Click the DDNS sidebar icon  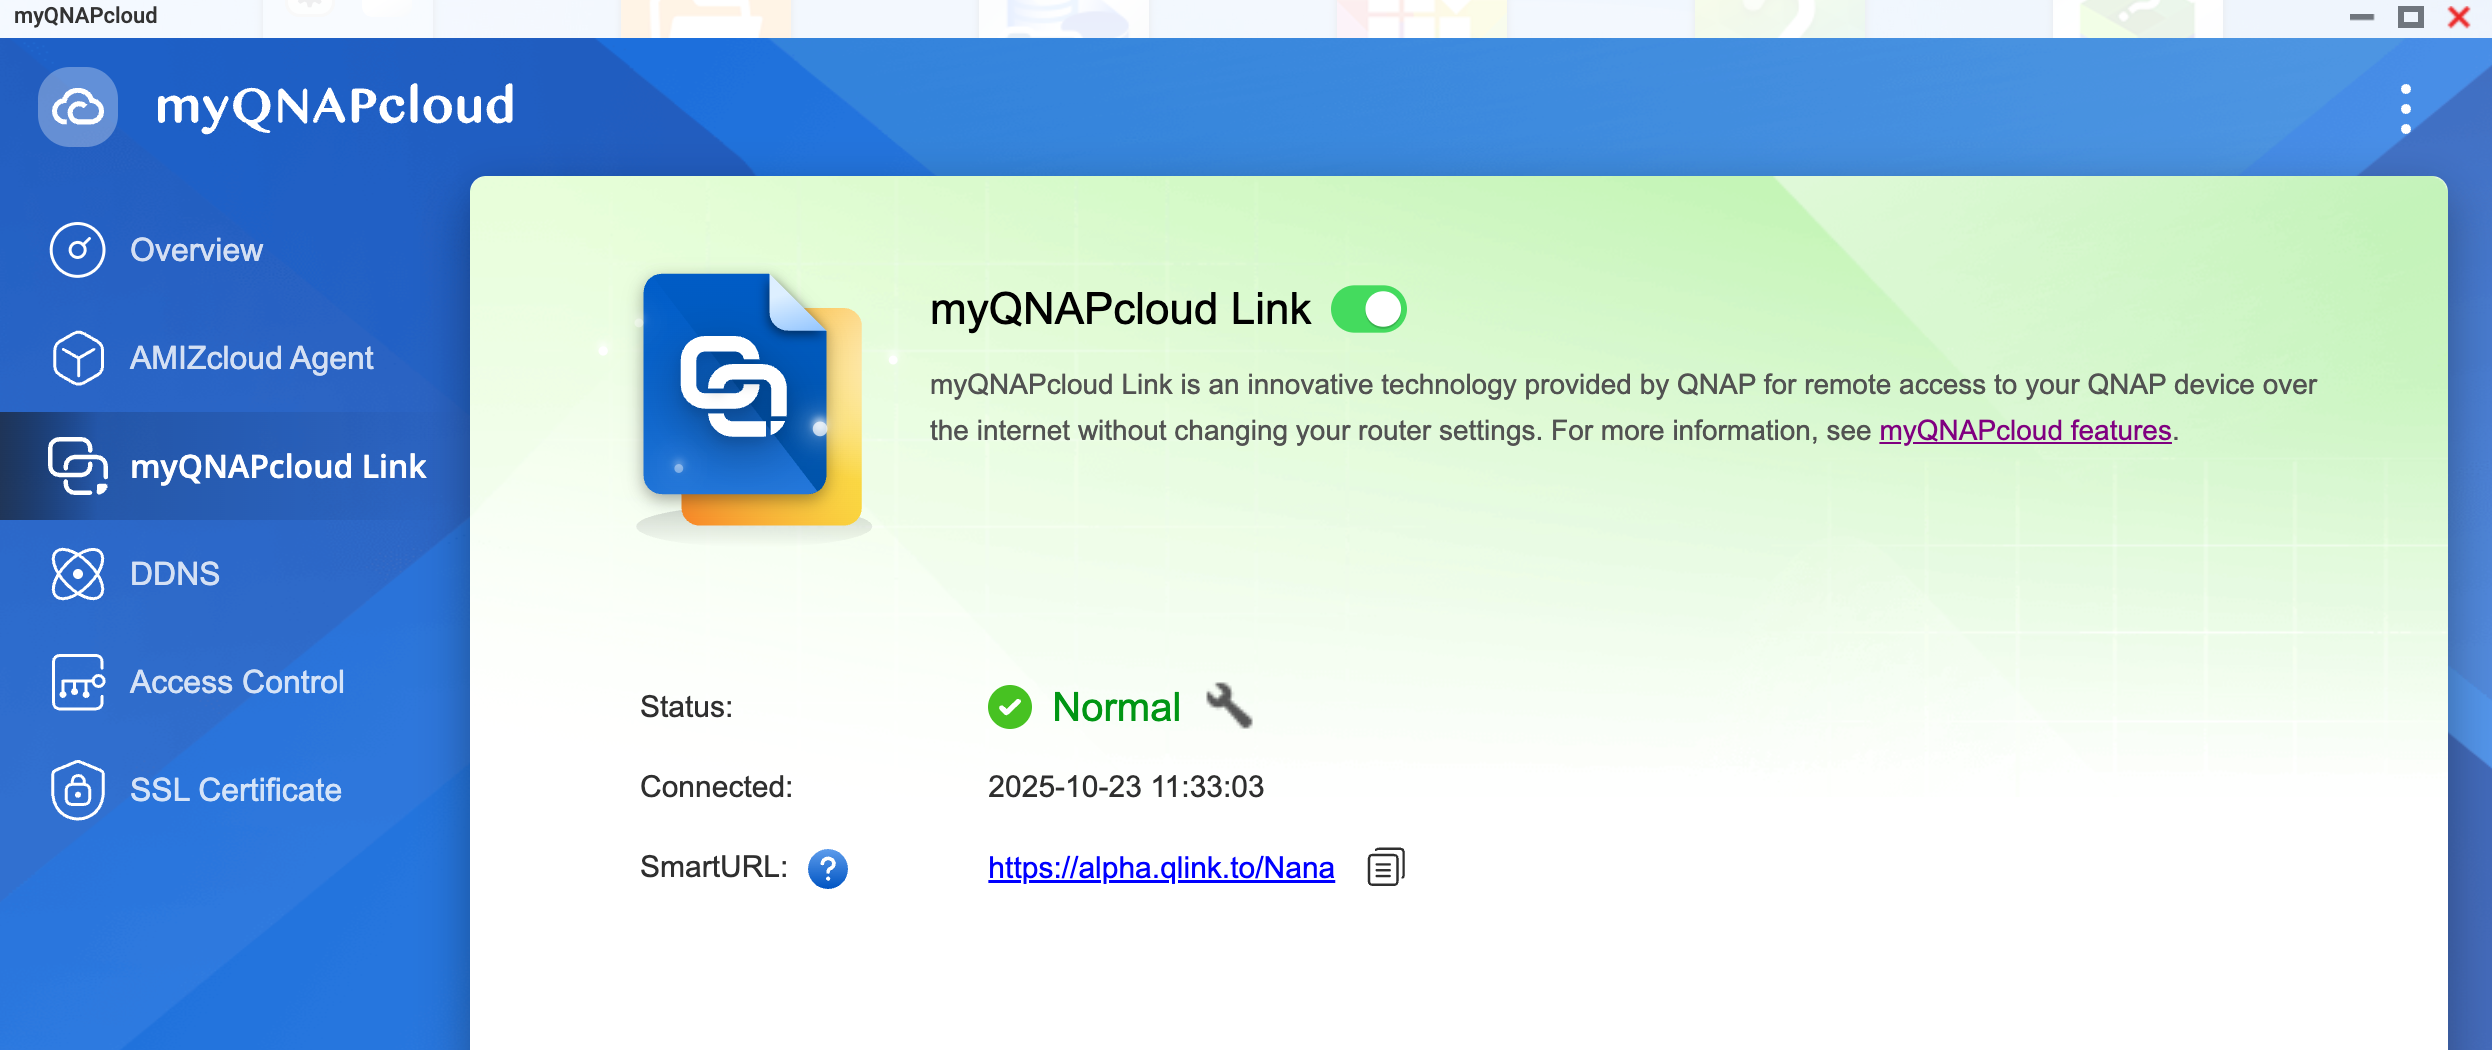[78, 574]
